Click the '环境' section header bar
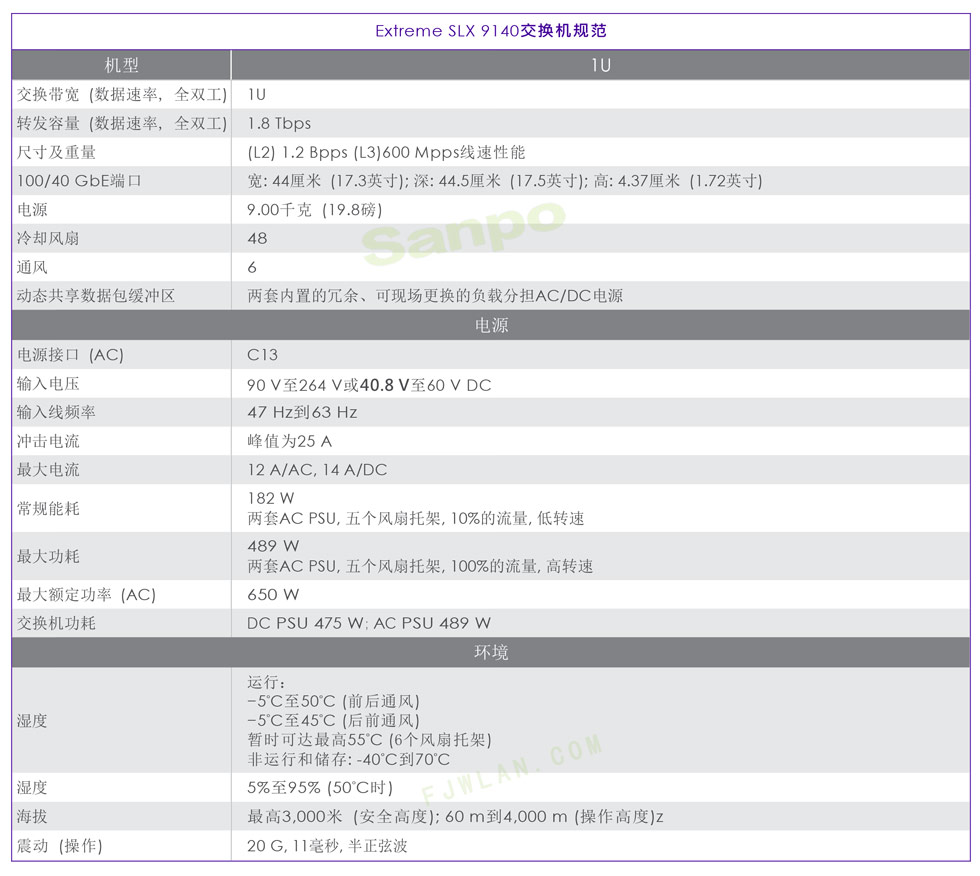This screenshot has height=876, width=980. click(491, 652)
